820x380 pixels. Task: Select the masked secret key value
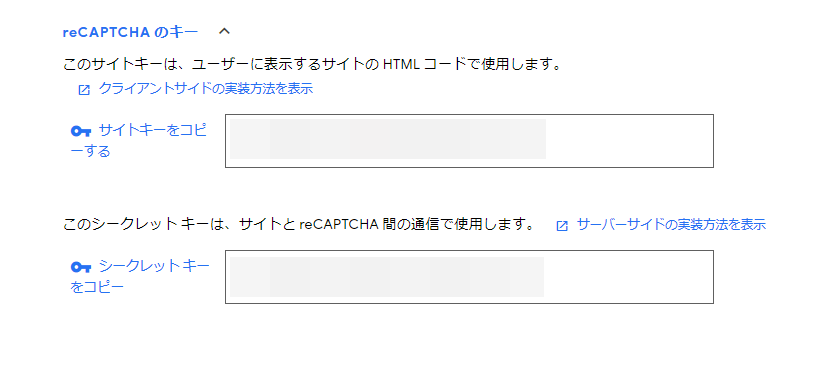click(386, 277)
